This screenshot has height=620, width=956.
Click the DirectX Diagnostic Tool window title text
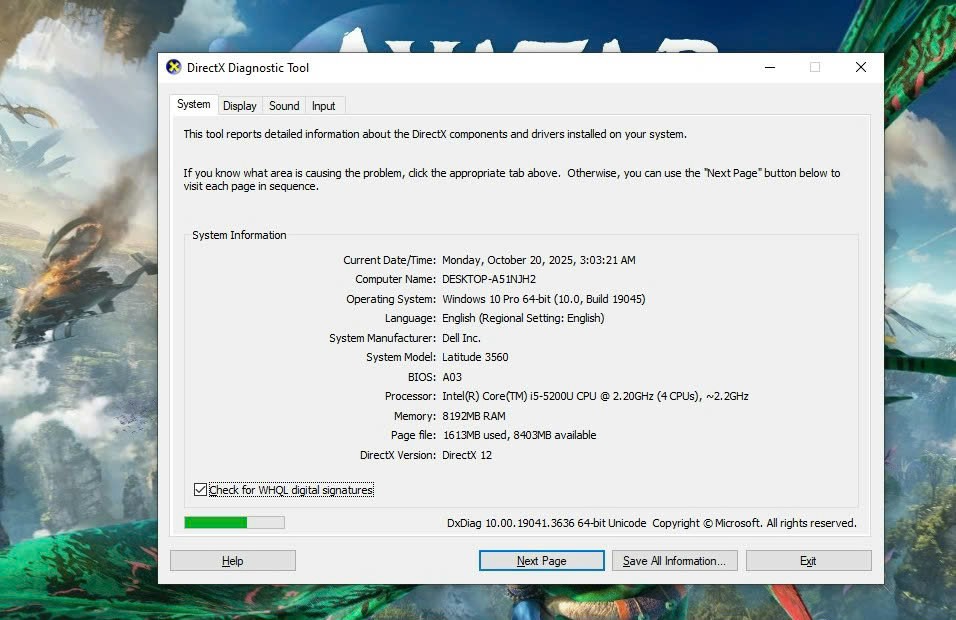(248, 68)
